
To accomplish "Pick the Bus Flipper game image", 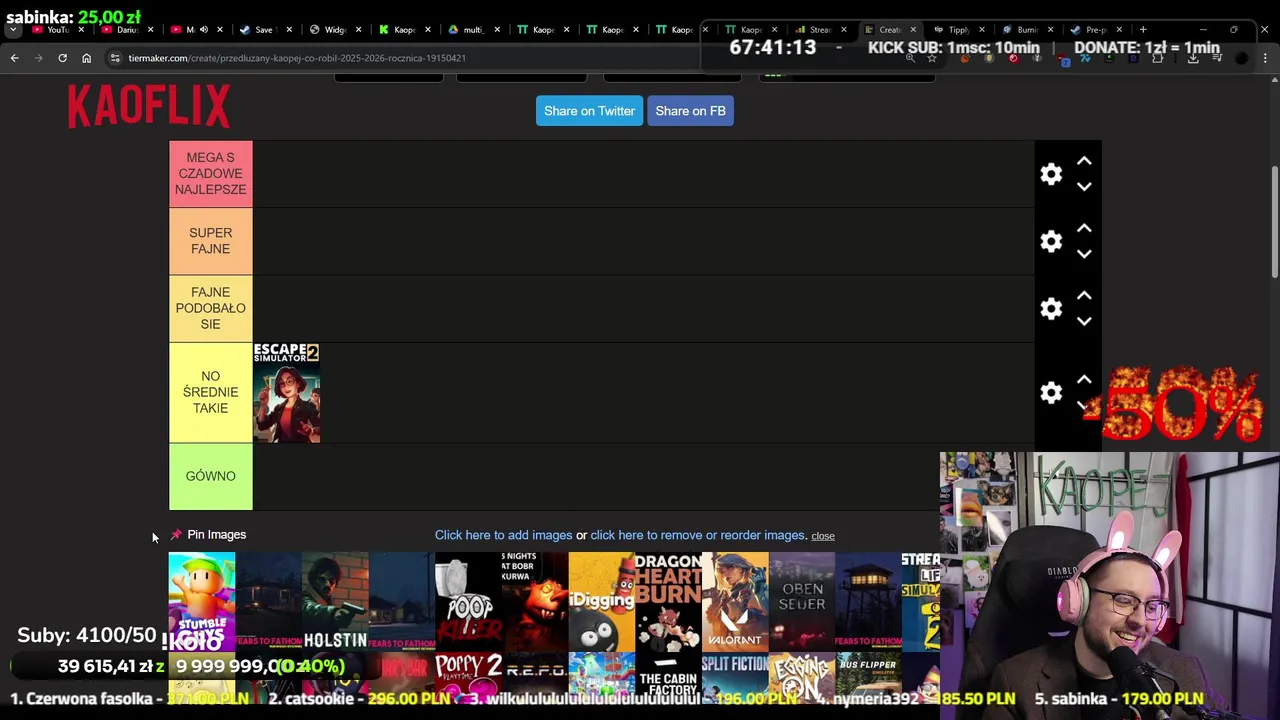I will [868, 676].
